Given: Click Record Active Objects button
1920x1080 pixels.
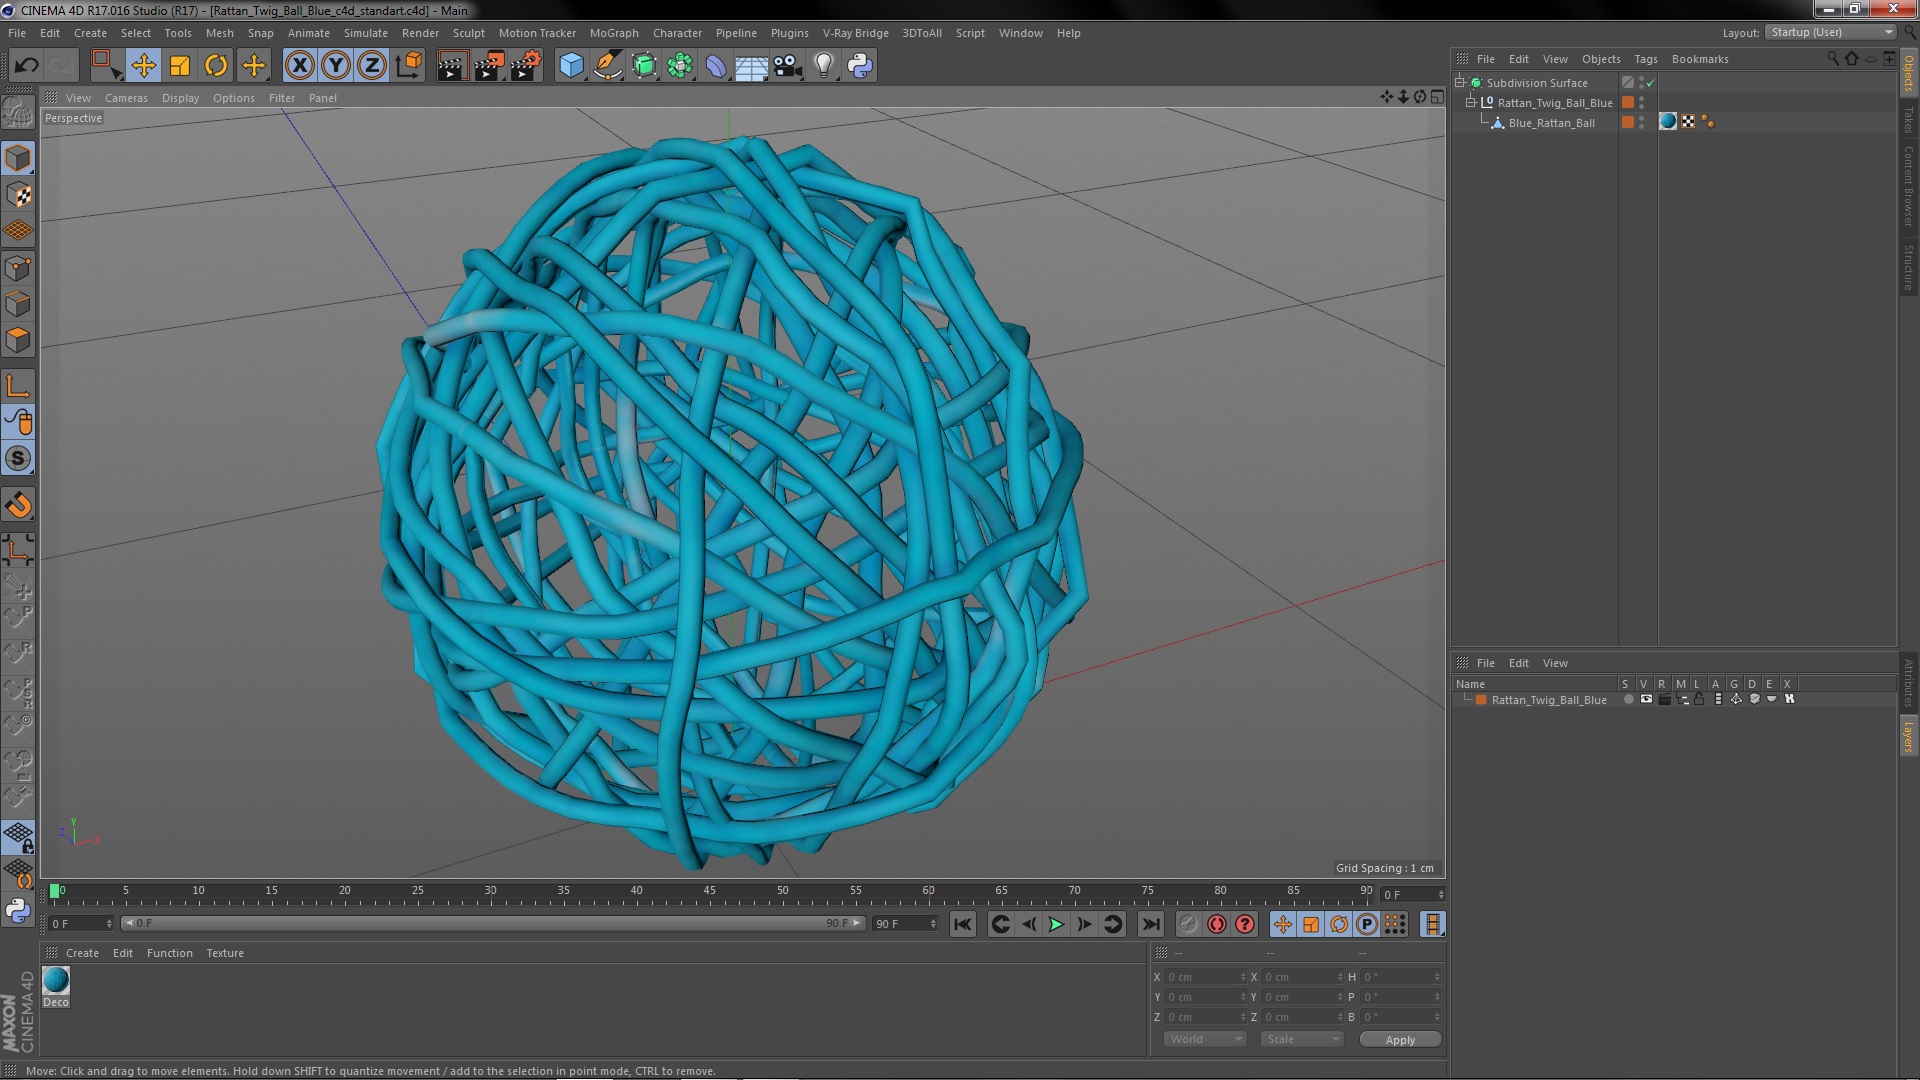Looking at the screenshot, I should [1188, 925].
